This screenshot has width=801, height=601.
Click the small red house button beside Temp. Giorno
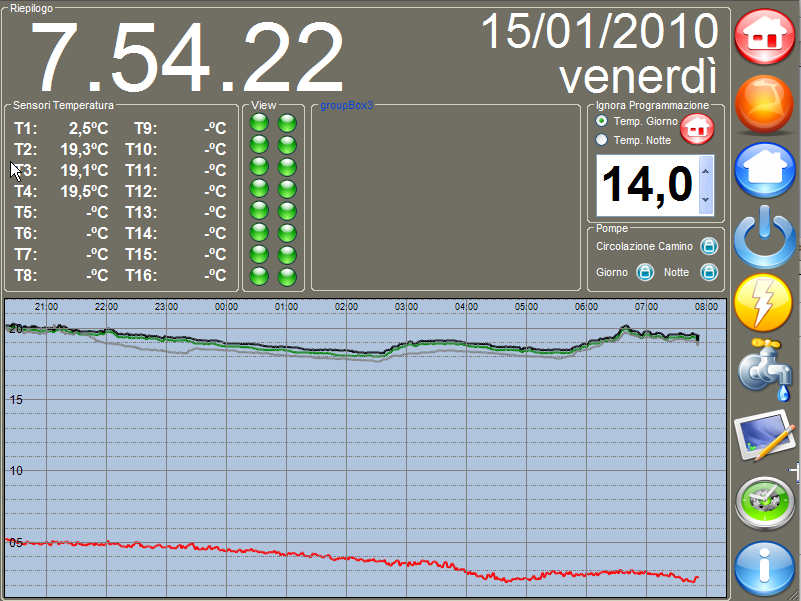click(698, 128)
